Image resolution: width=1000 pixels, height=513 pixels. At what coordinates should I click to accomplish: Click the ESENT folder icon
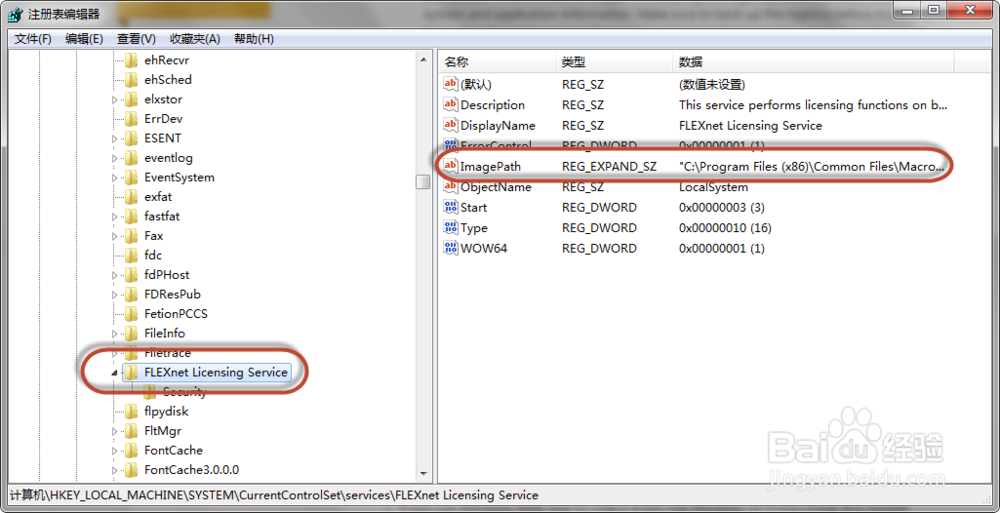tap(131, 138)
